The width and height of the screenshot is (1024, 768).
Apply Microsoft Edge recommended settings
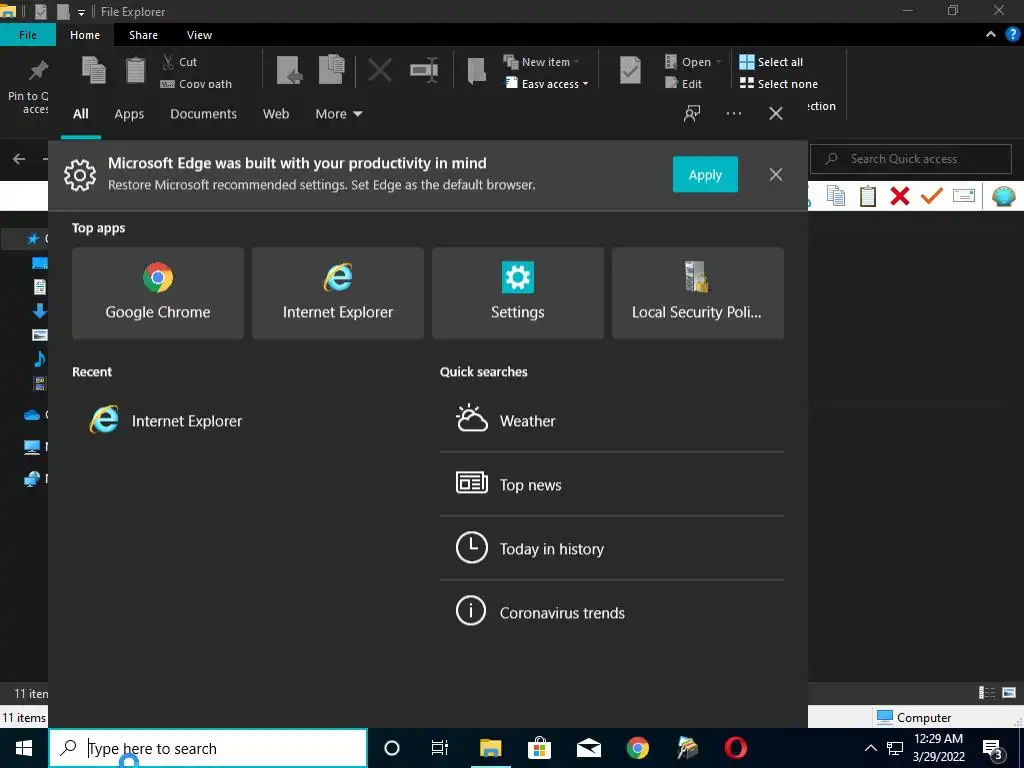pyautogui.click(x=705, y=174)
